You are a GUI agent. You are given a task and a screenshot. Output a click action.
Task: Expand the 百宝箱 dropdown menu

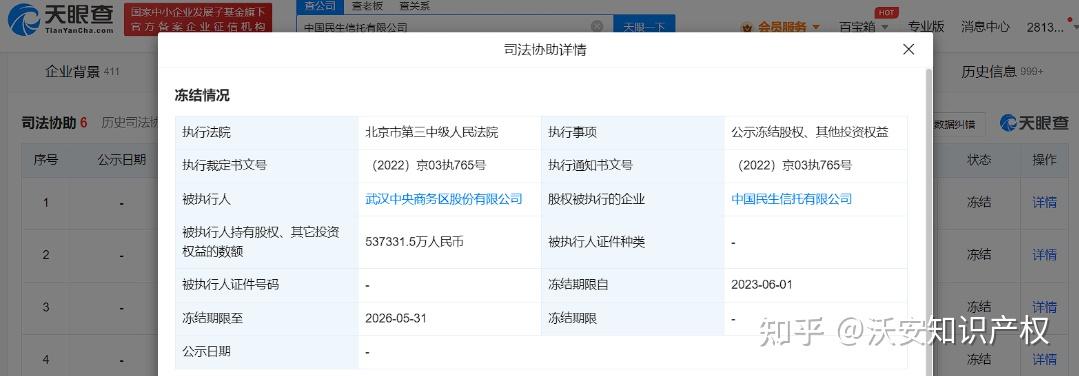pos(864,27)
